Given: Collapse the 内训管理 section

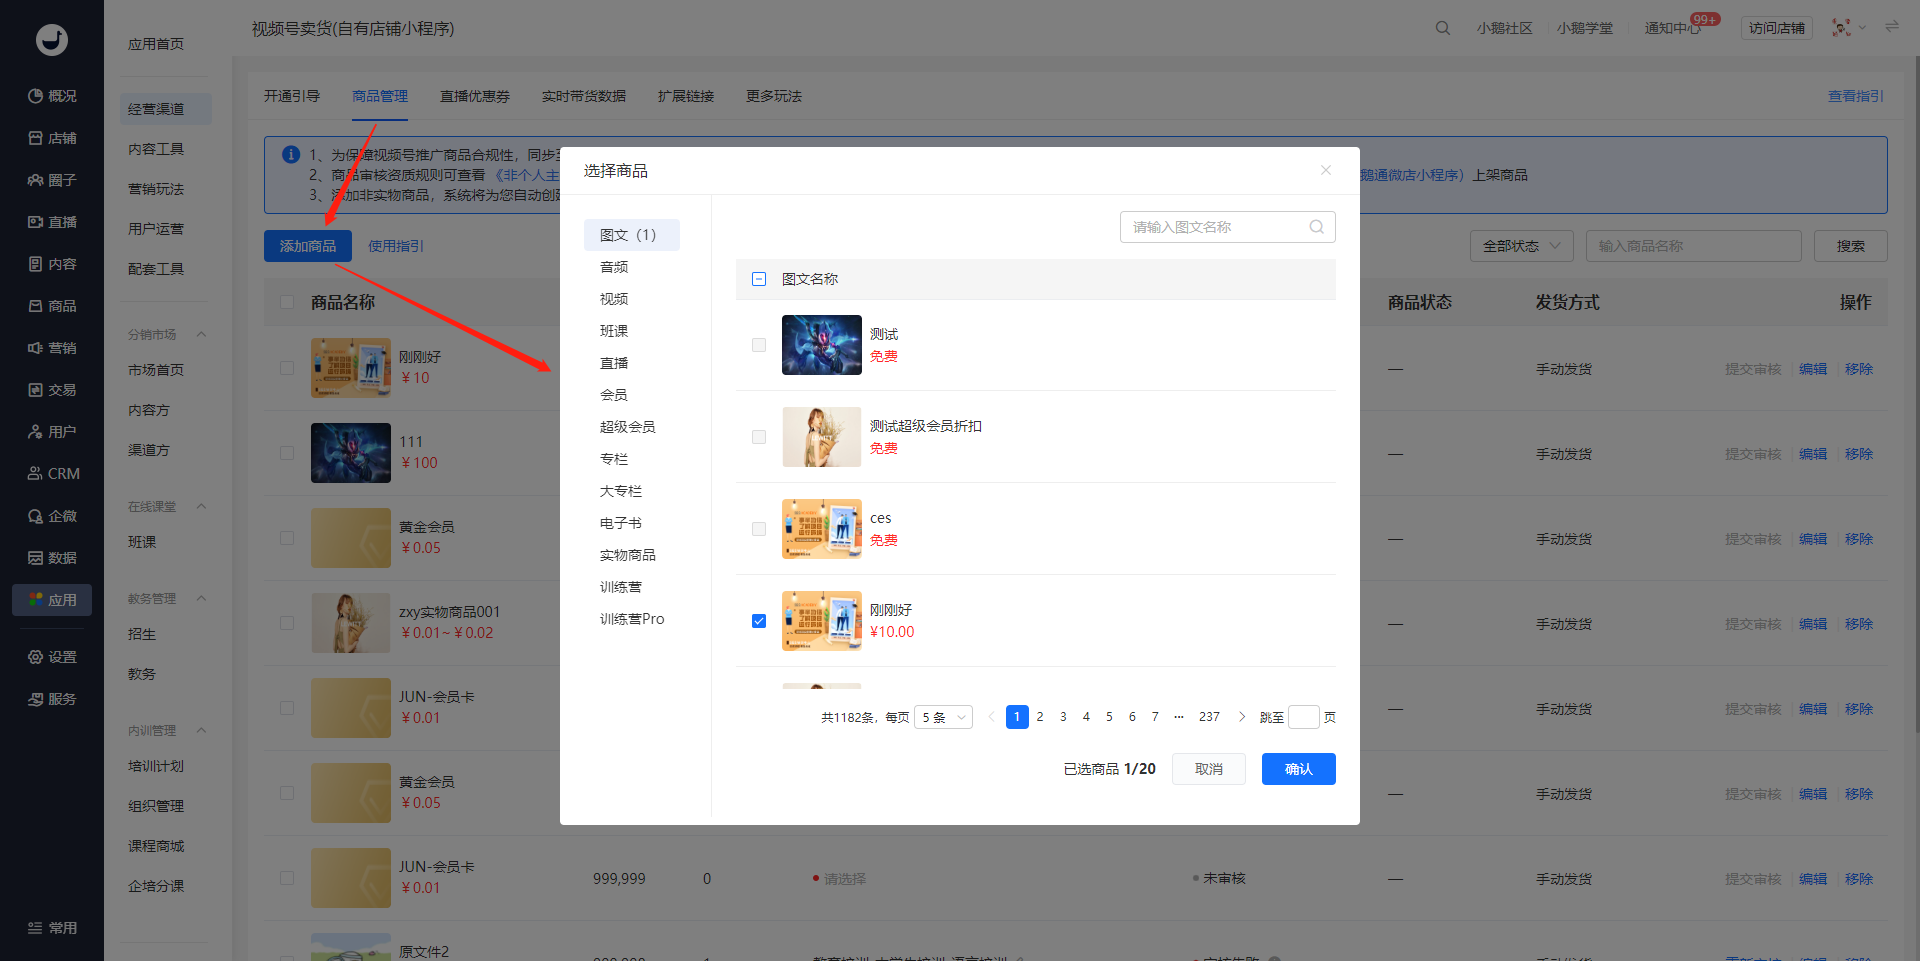Looking at the screenshot, I should point(201,730).
